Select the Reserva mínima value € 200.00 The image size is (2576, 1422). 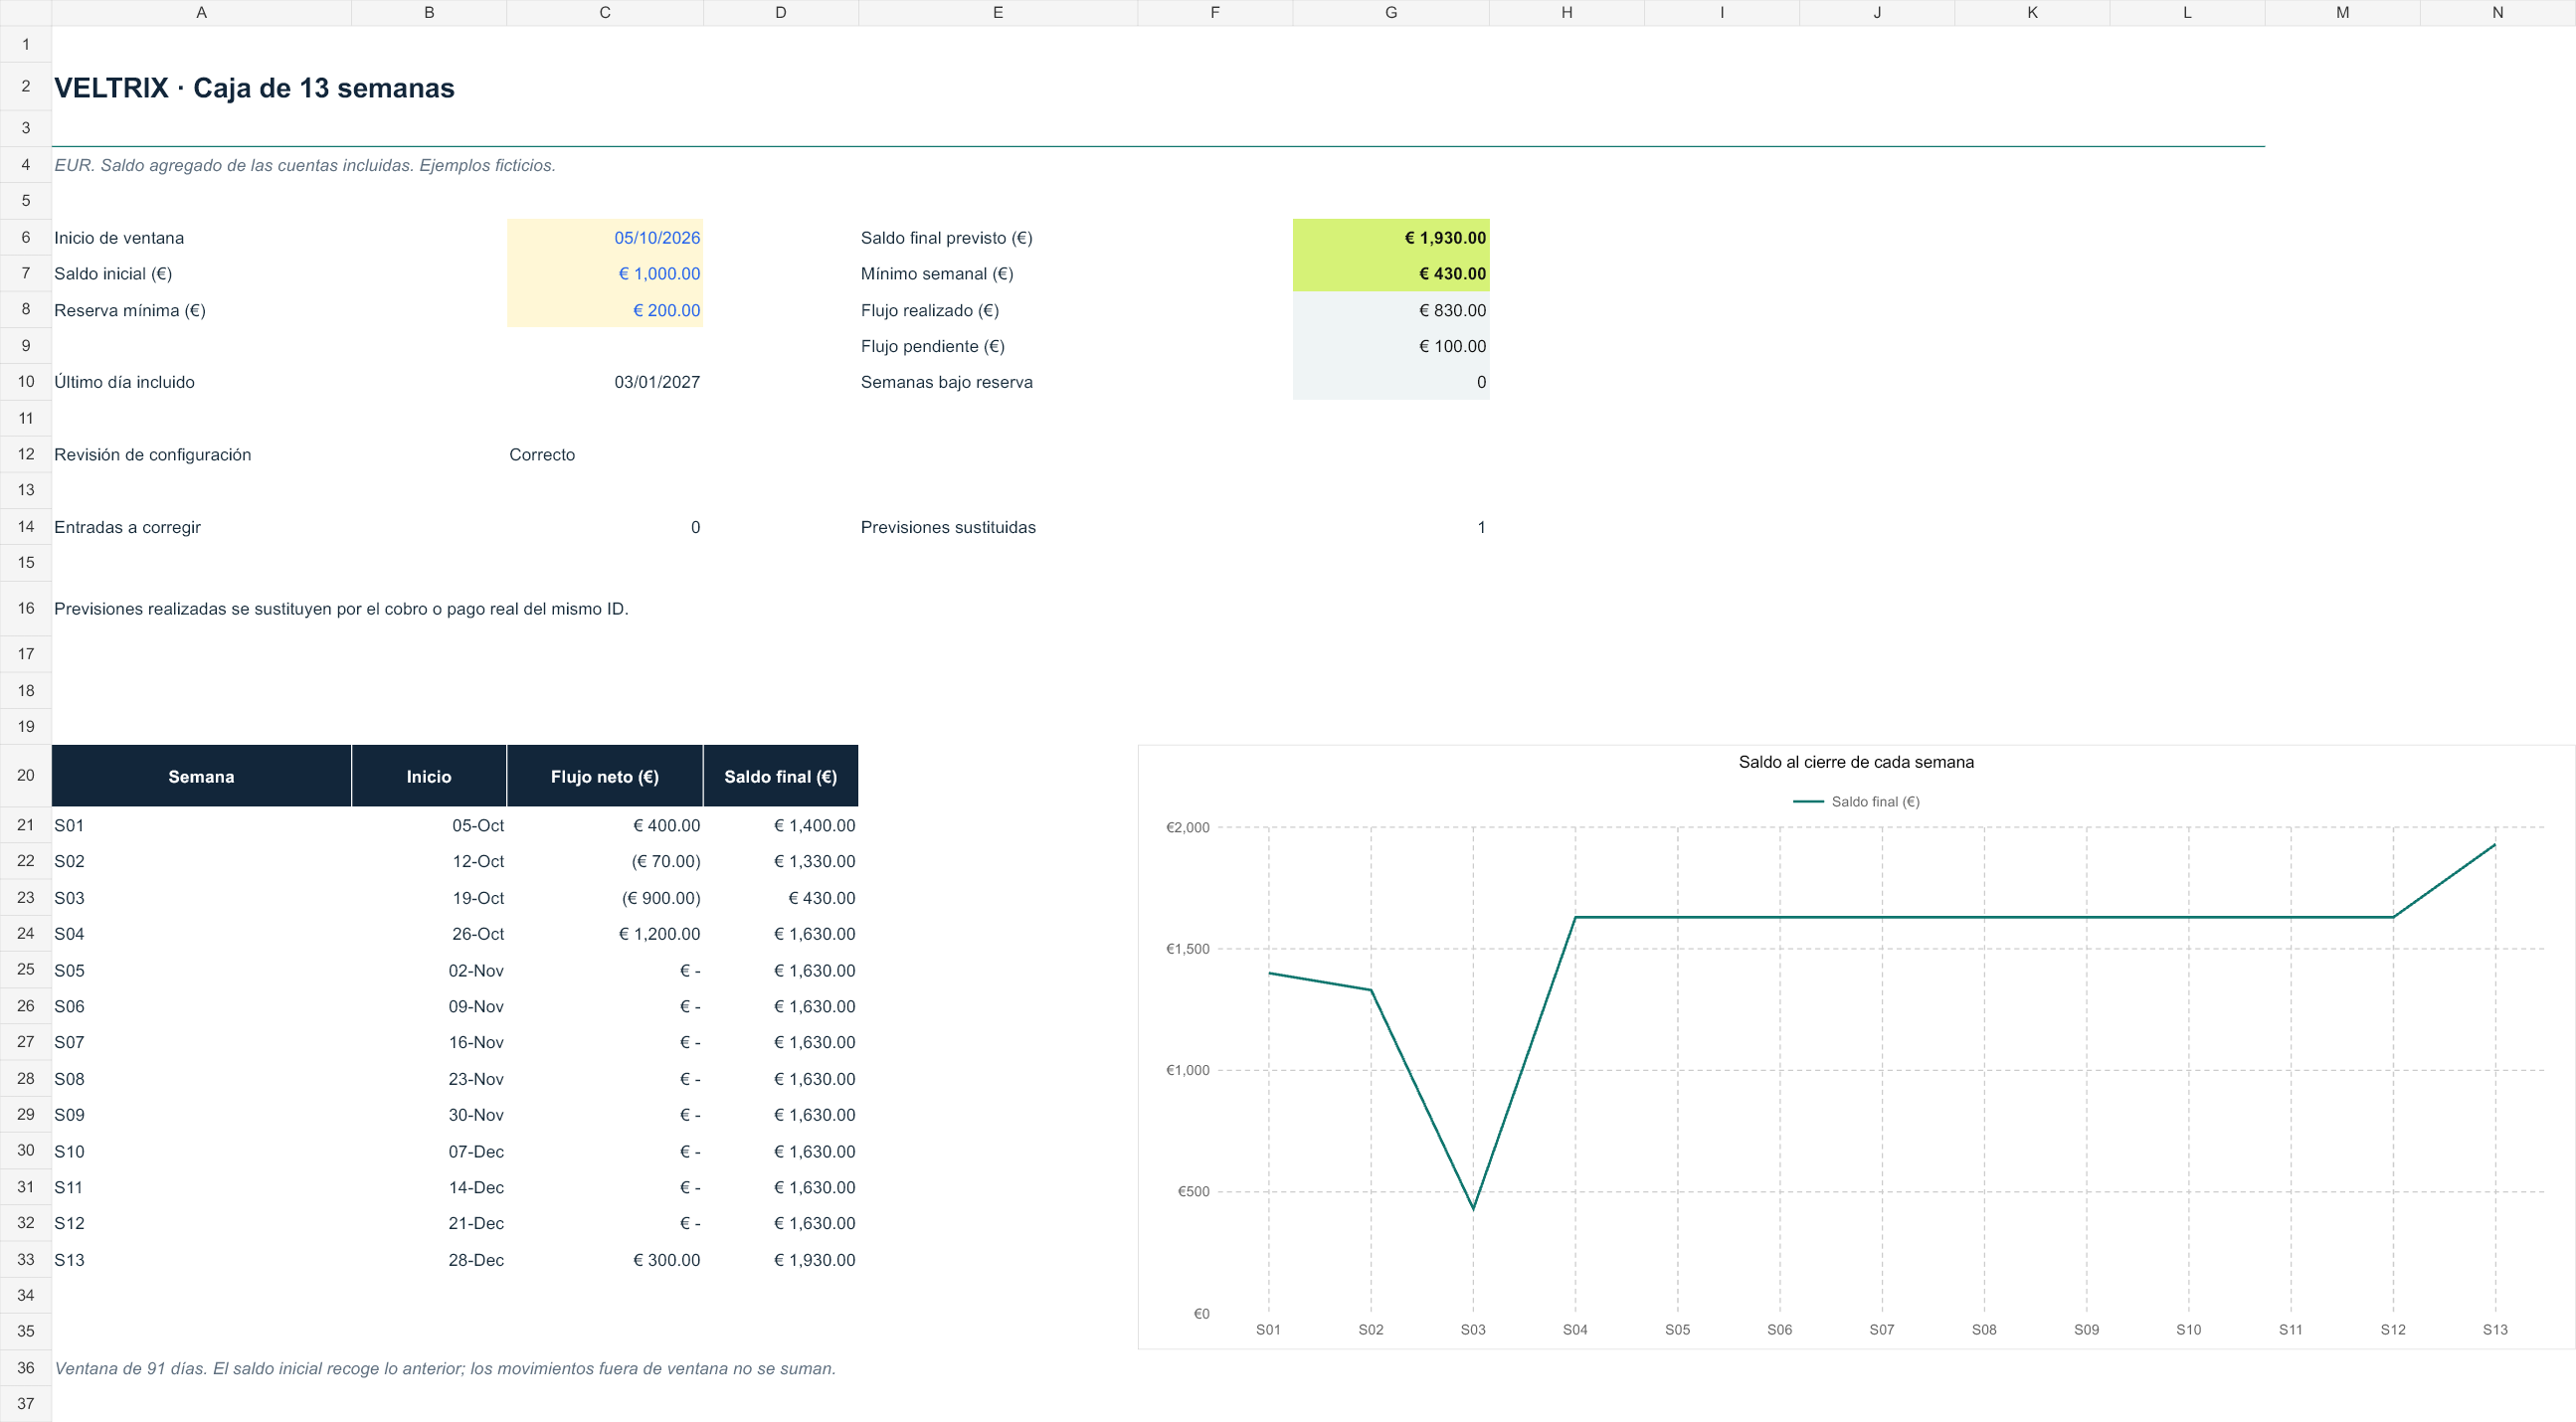coord(605,310)
